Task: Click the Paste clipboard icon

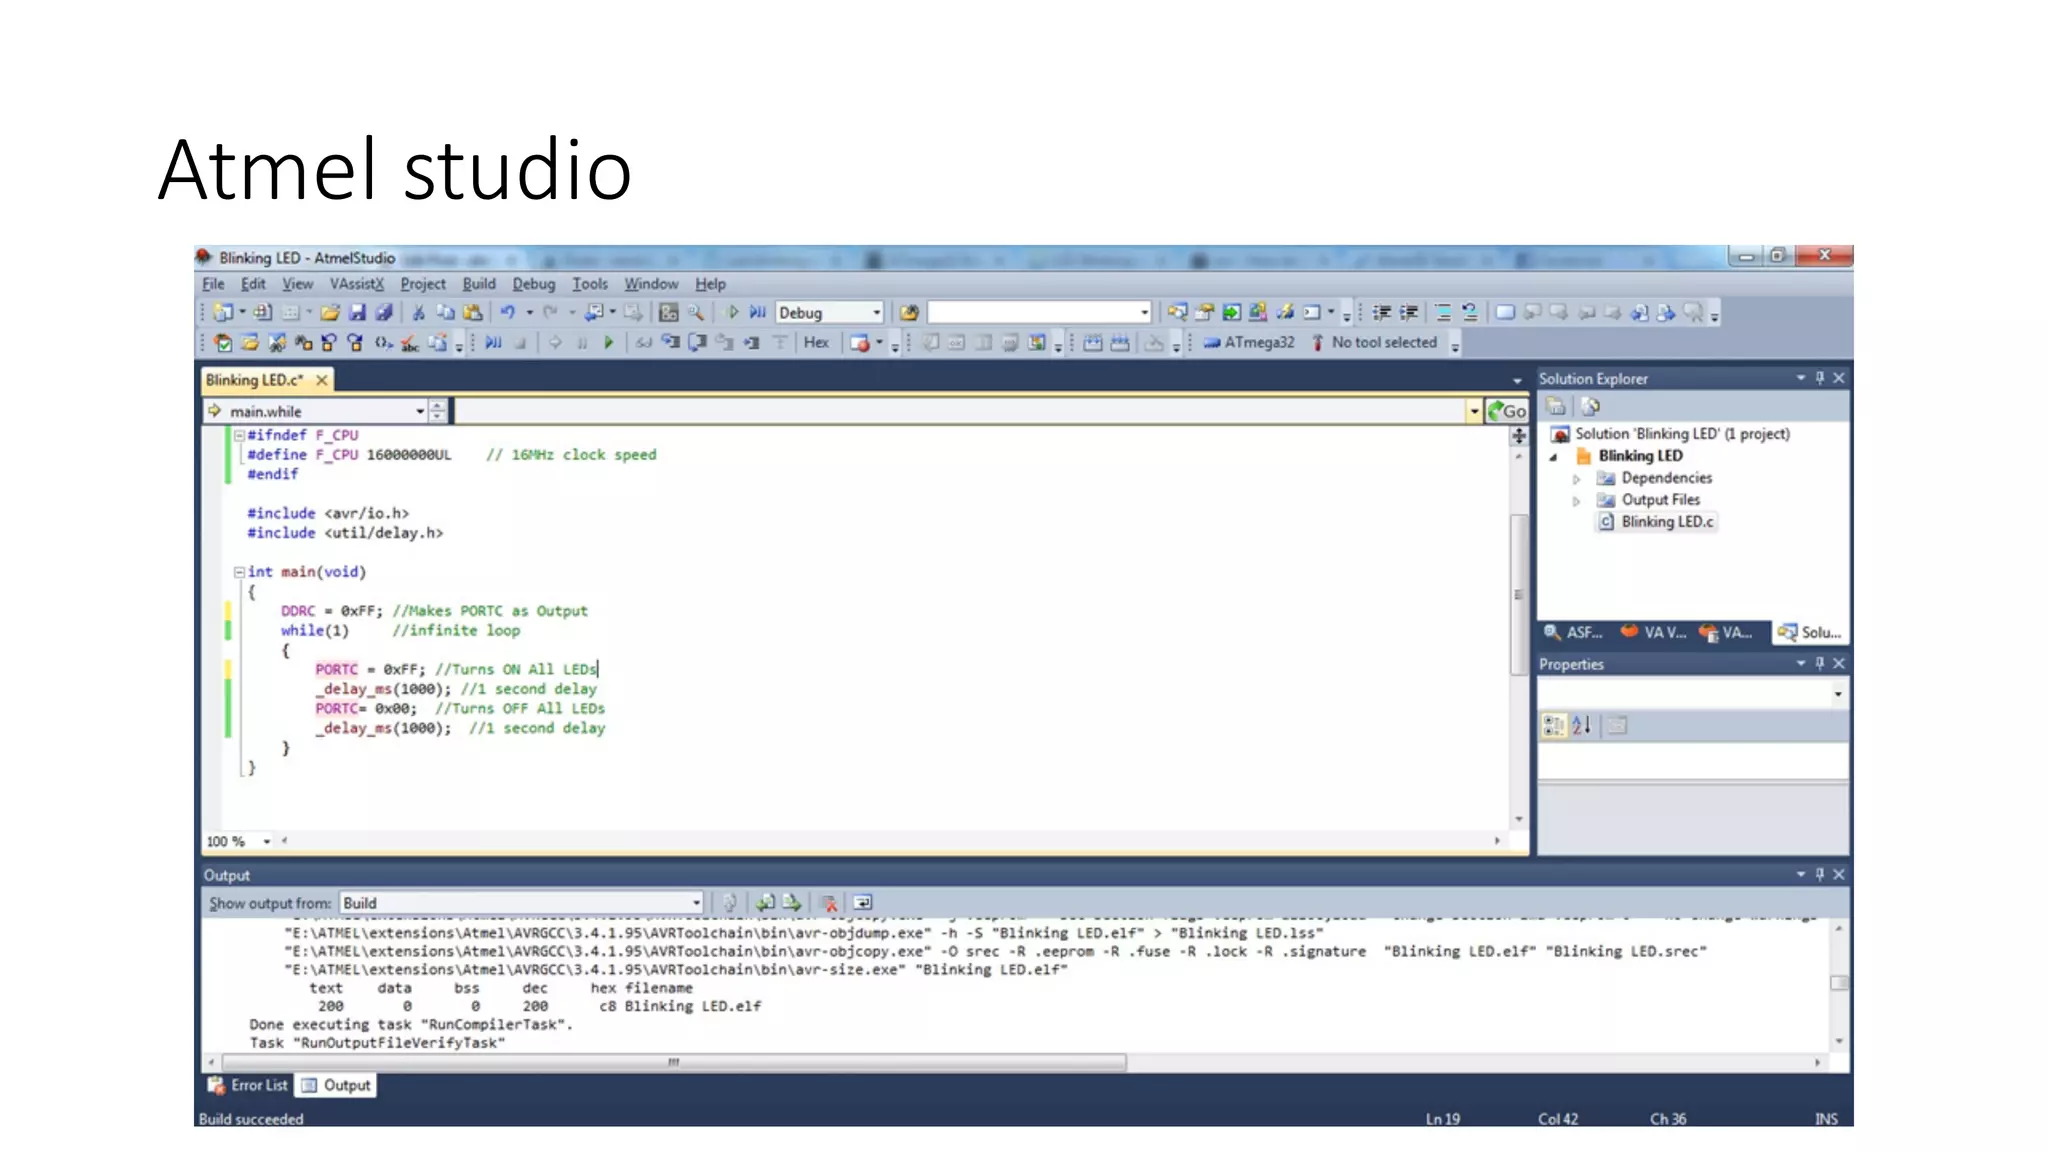Action: (x=472, y=313)
